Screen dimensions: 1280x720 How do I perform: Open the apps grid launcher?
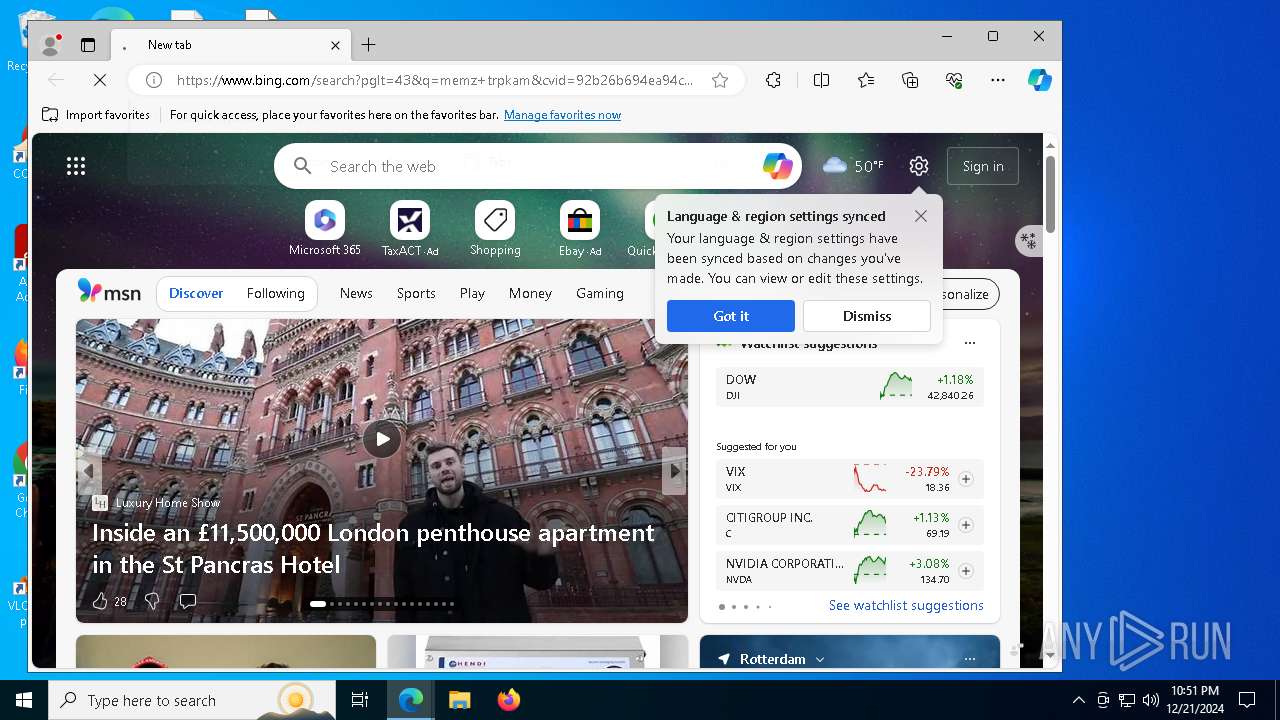click(76, 166)
